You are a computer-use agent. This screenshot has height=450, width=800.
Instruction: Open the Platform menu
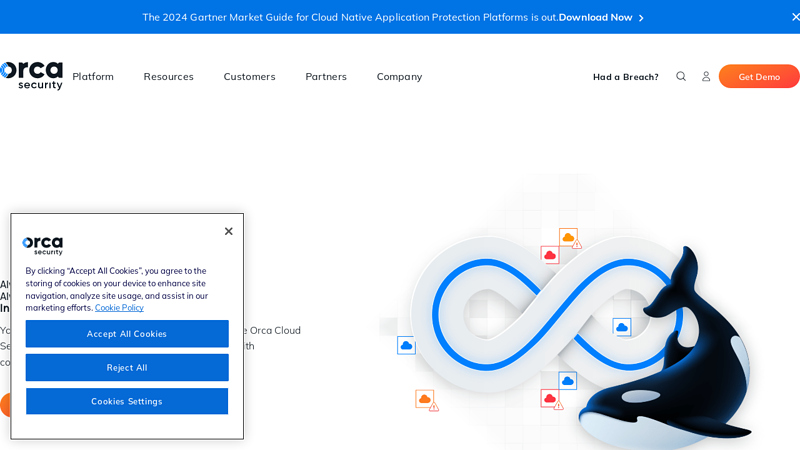93,77
